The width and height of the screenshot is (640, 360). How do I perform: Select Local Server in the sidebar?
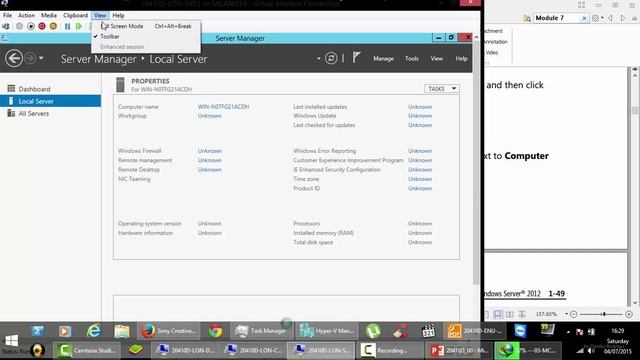click(50, 101)
